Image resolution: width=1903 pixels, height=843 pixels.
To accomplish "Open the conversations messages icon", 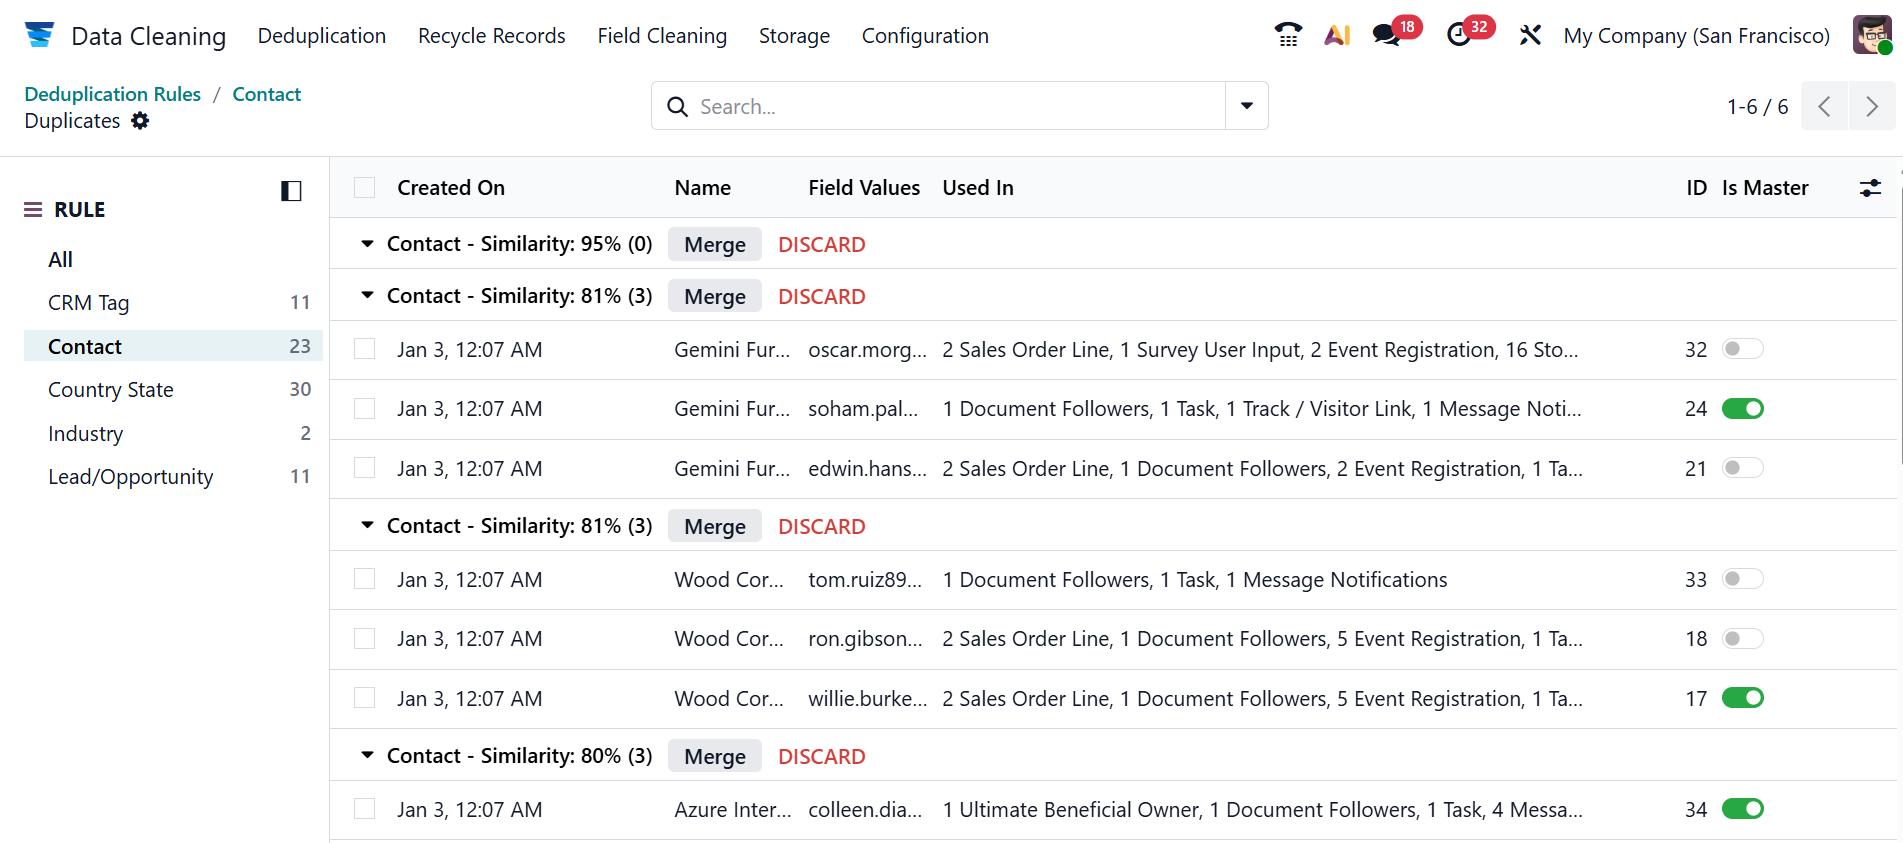I will pos(1386,35).
